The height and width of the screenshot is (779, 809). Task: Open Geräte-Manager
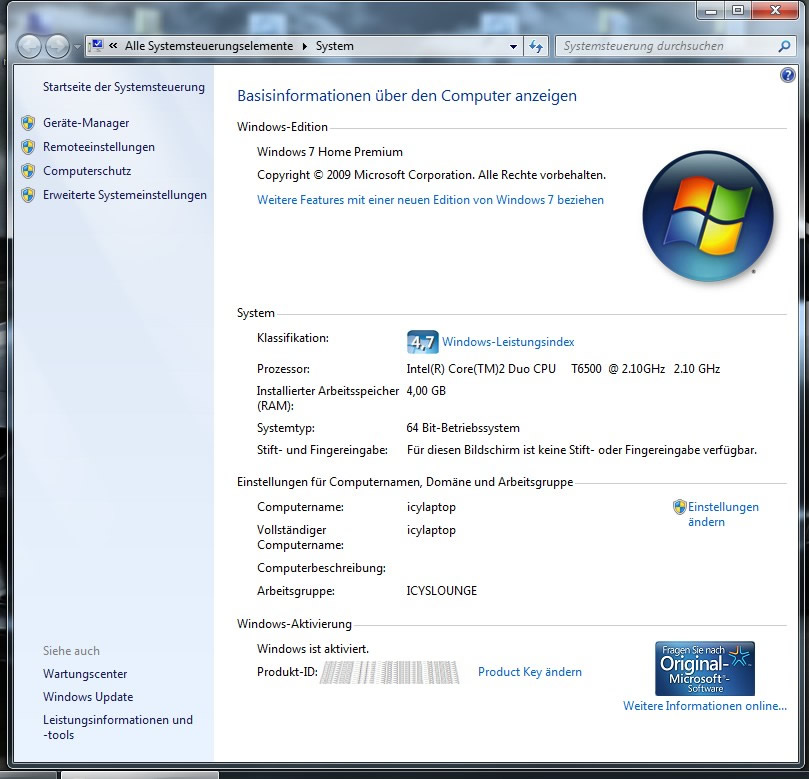pos(86,123)
